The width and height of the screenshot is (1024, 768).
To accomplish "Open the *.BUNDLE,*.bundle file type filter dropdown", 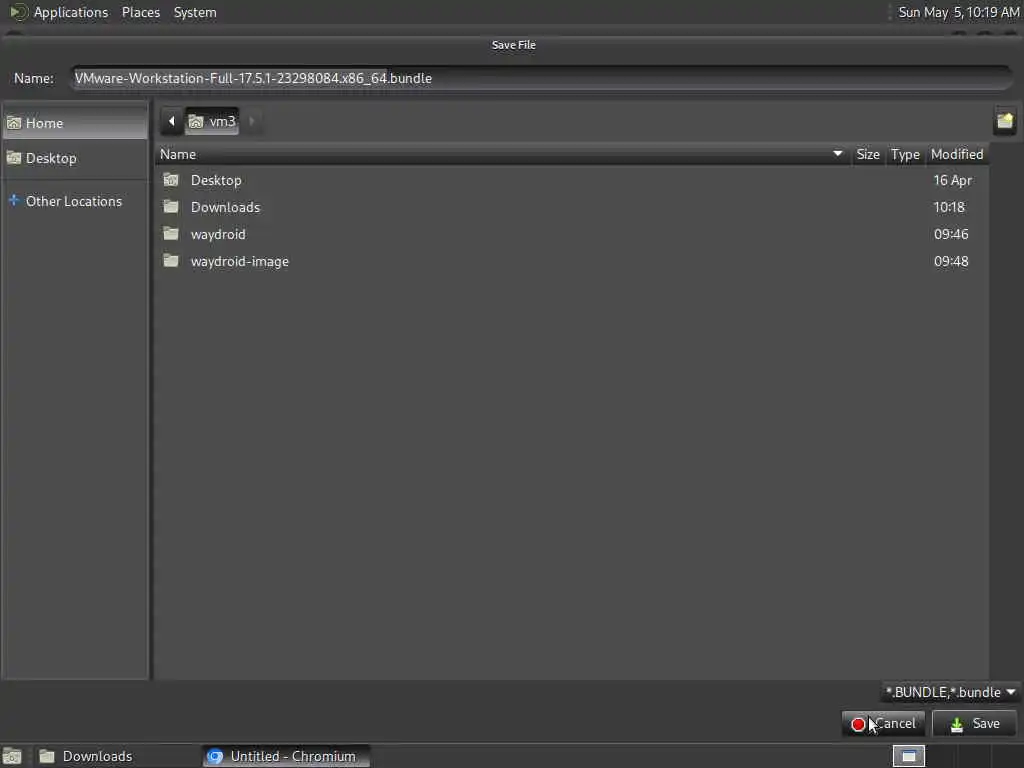I will point(950,692).
